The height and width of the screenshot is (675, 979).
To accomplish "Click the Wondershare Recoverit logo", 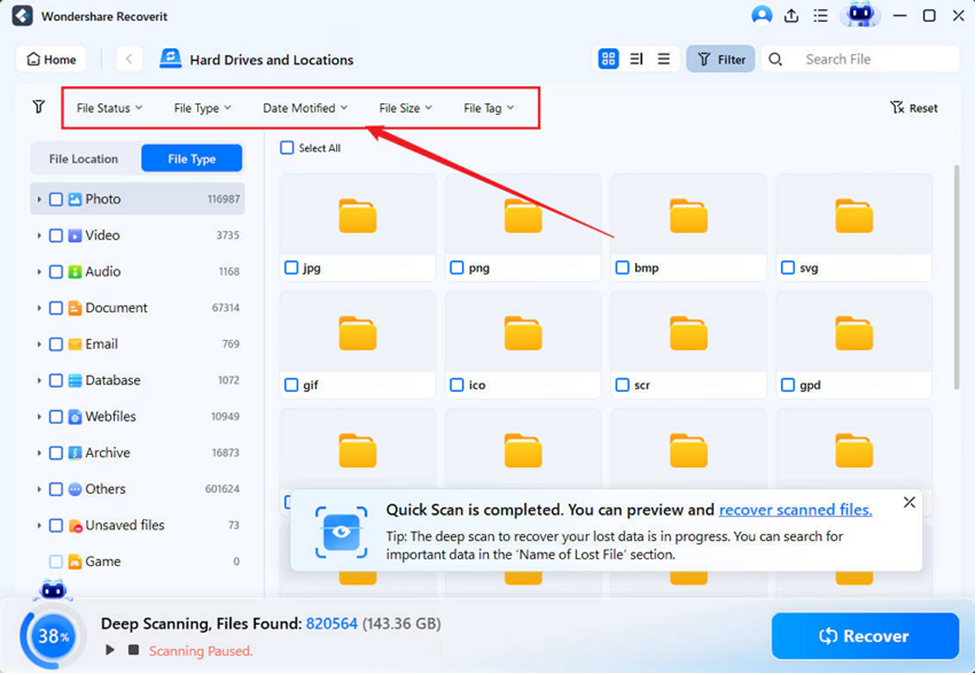I will [22, 16].
